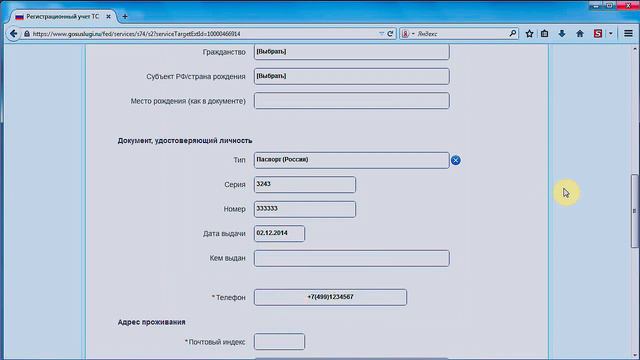Bookmark this page with the star icon
640x360 pixels.
coord(529,34)
